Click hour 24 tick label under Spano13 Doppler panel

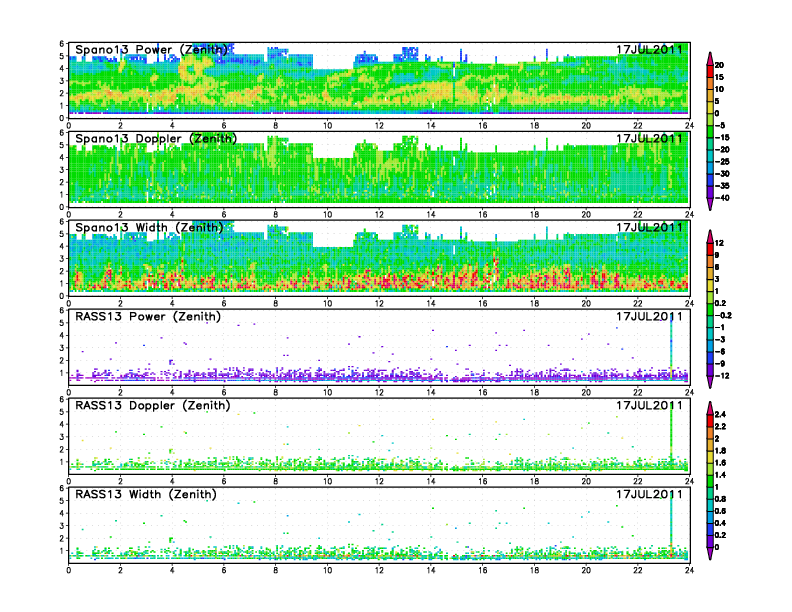pos(689,215)
